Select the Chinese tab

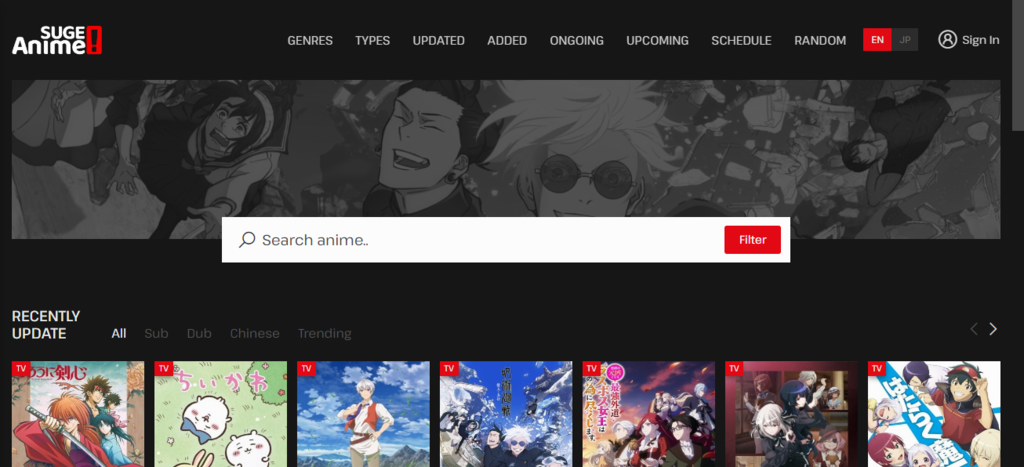pos(255,334)
